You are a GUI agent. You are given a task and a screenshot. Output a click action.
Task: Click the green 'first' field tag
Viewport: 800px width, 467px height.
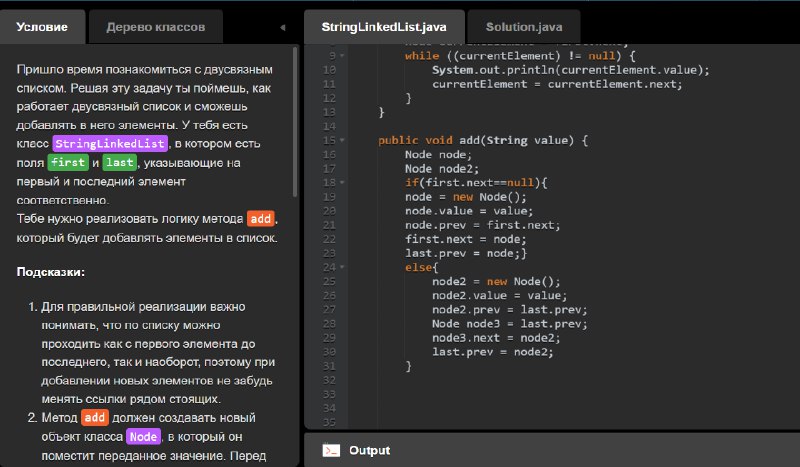[x=68, y=162]
